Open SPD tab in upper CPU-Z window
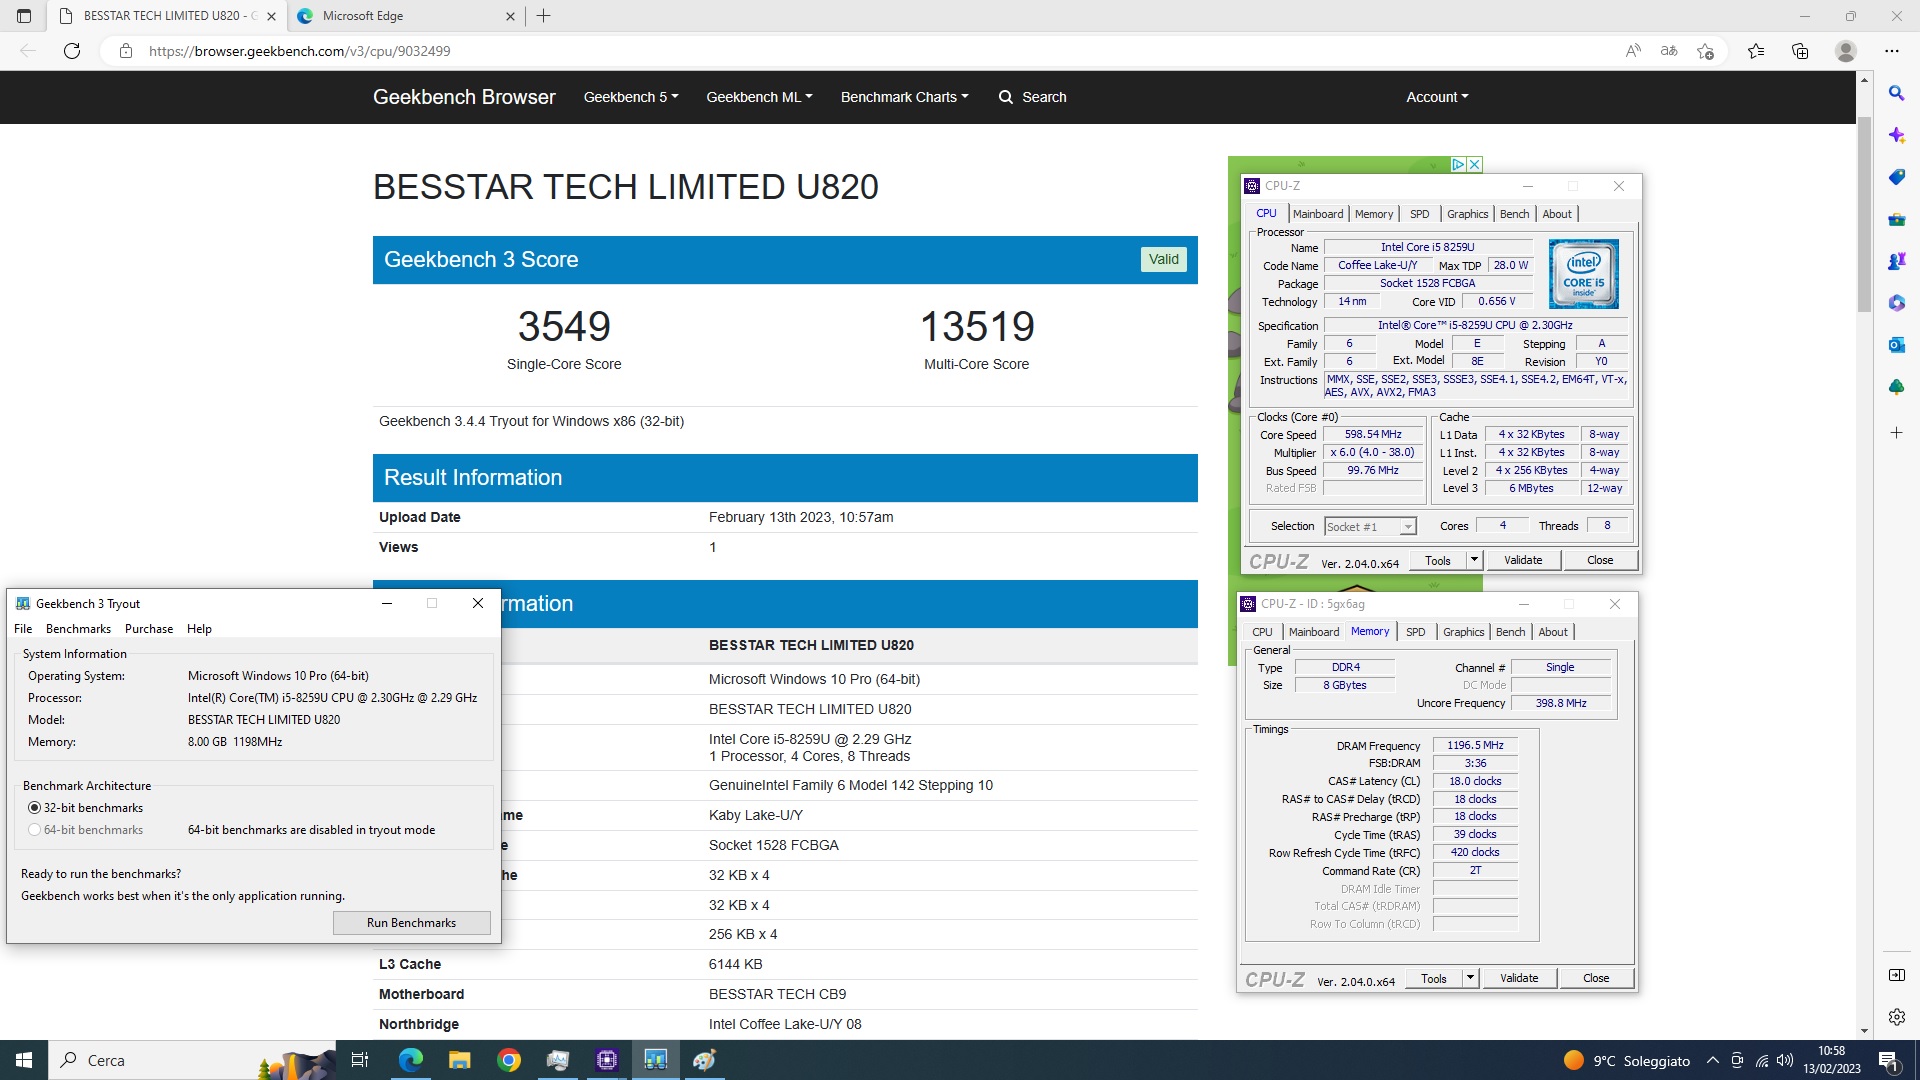1920x1080 pixels. point(1419,214)
